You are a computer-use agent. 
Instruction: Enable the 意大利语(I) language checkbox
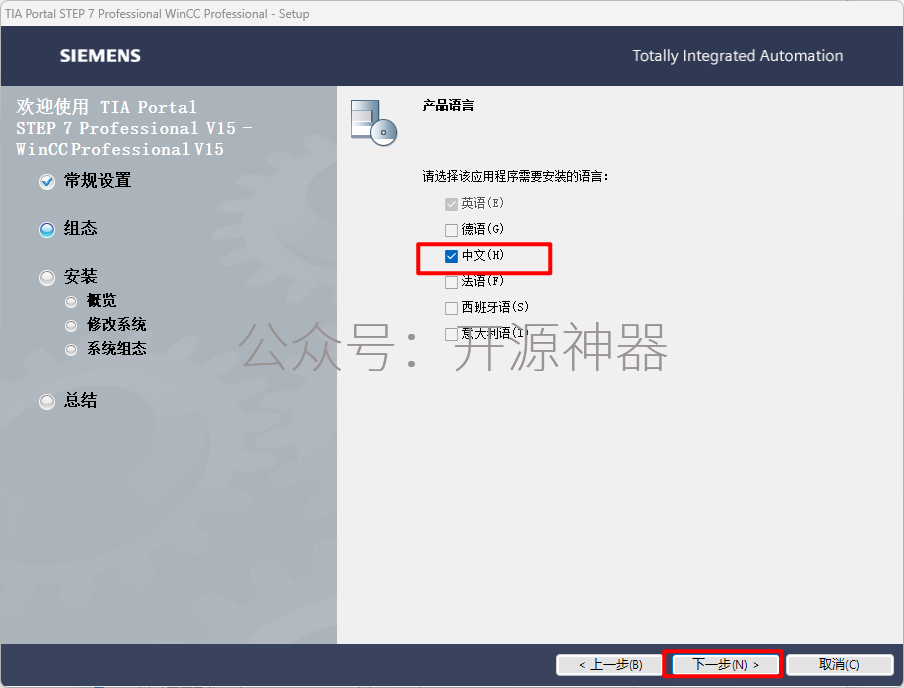coord(451,334)
